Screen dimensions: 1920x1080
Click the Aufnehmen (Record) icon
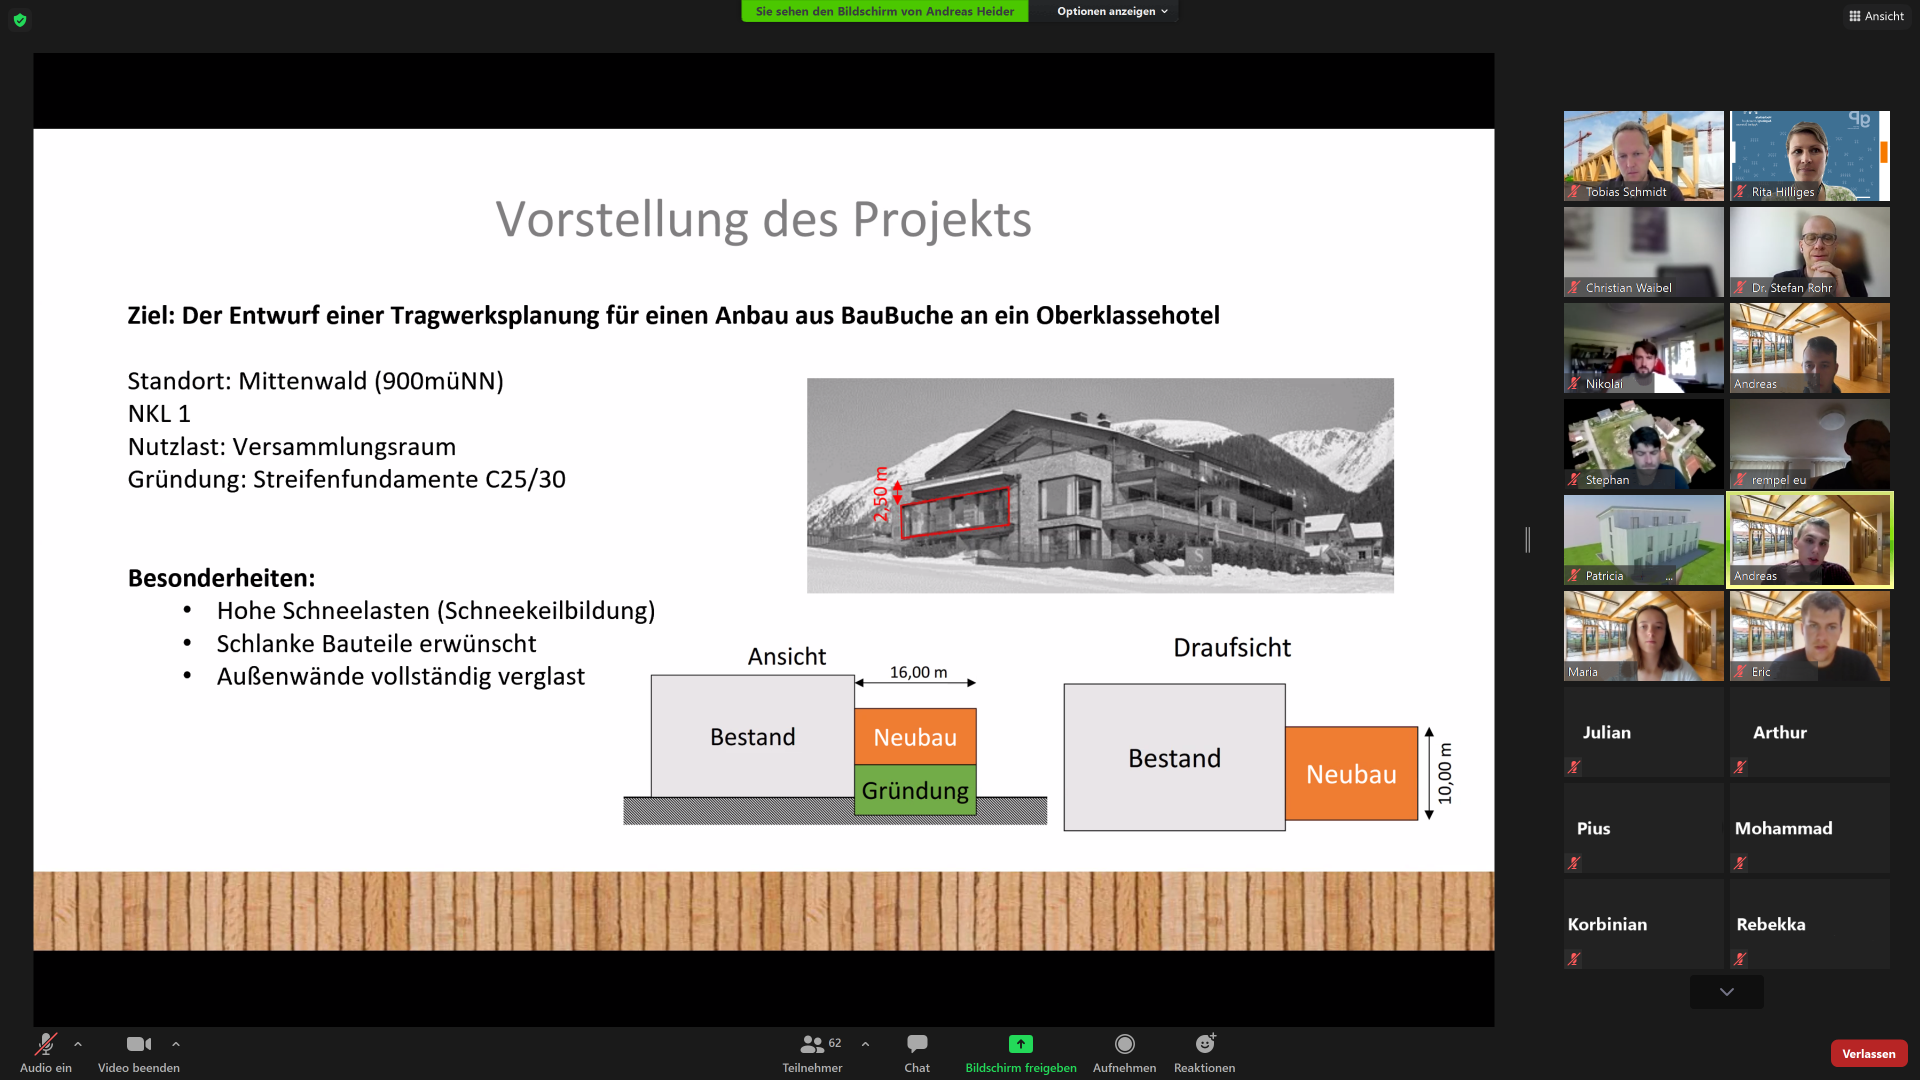pyautogui.click(x=1125, y=1042)
